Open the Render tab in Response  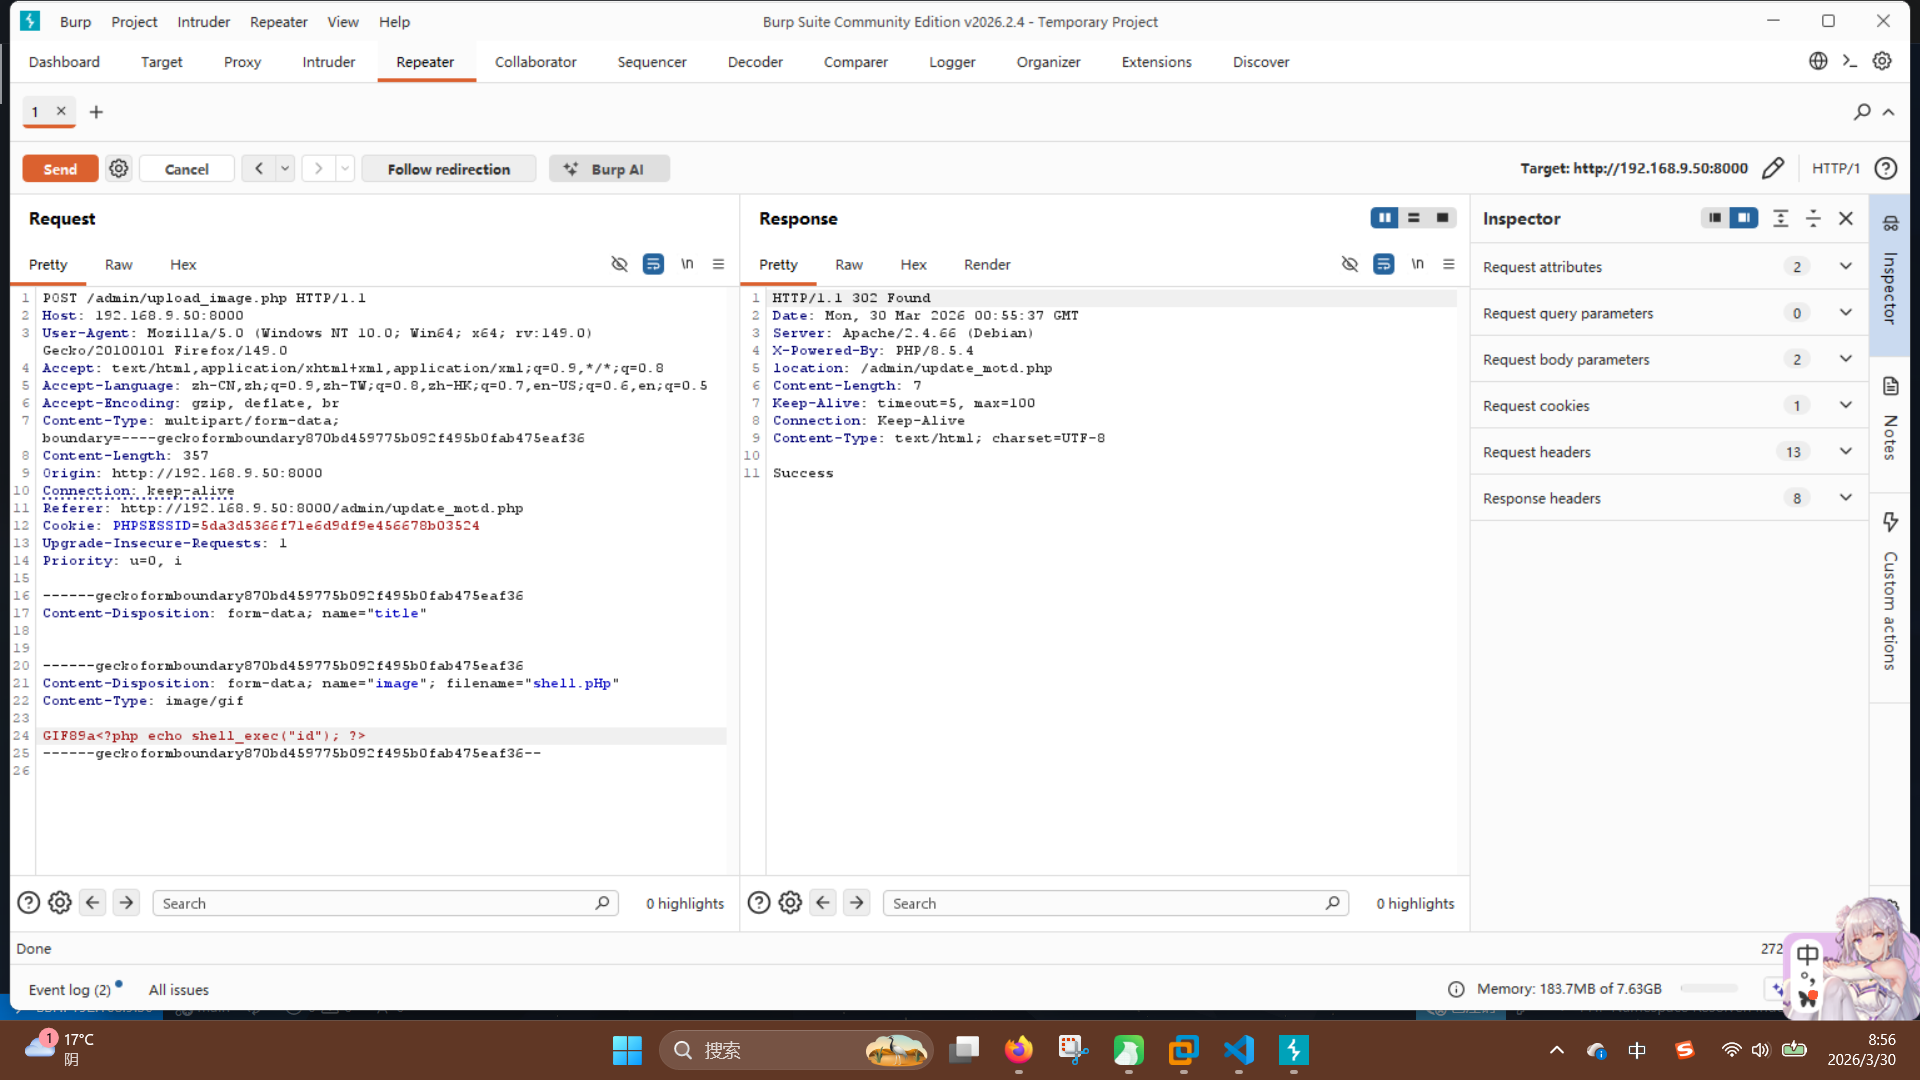coord(986,265)
